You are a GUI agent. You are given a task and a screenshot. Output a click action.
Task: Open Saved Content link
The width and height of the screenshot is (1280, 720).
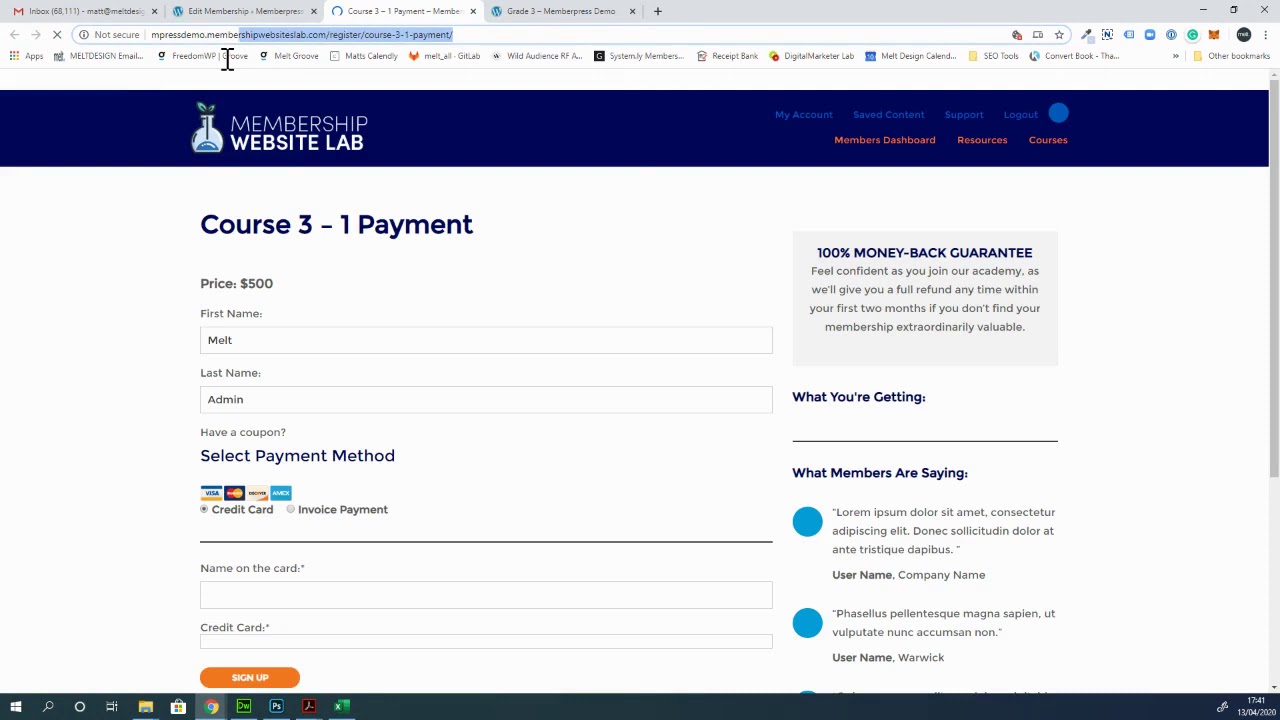pos(888,115)
